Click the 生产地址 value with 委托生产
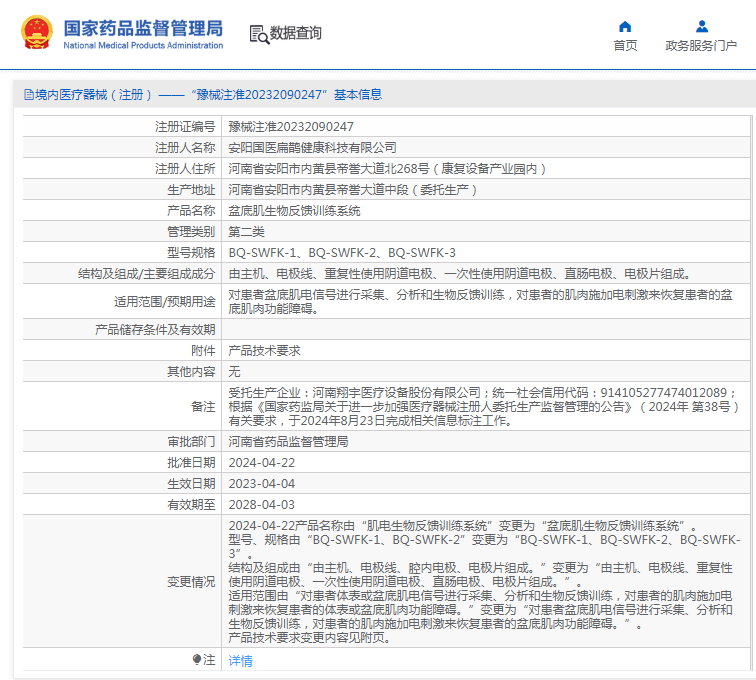This screenshot has width=756, height=680. pyautogui.click(x=352, y=190)
